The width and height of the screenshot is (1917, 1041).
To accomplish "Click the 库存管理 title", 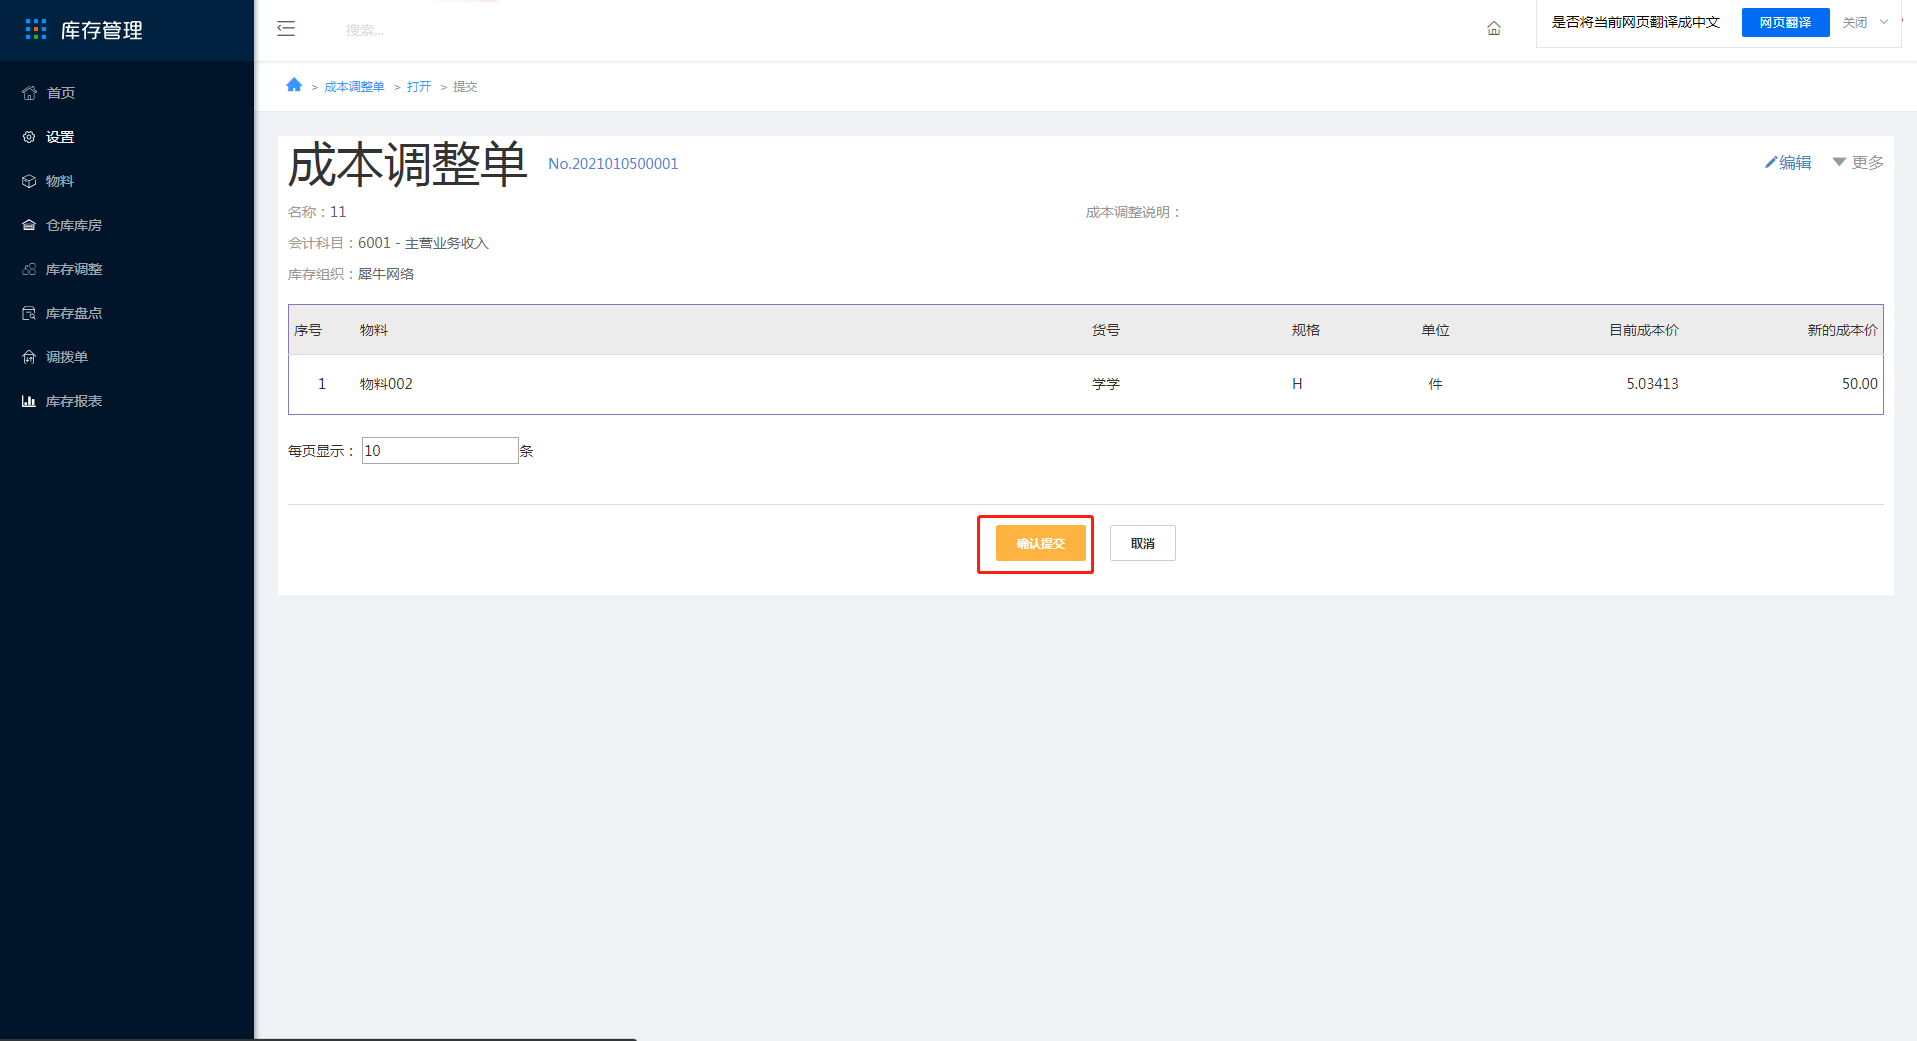I will pos(102,30).
